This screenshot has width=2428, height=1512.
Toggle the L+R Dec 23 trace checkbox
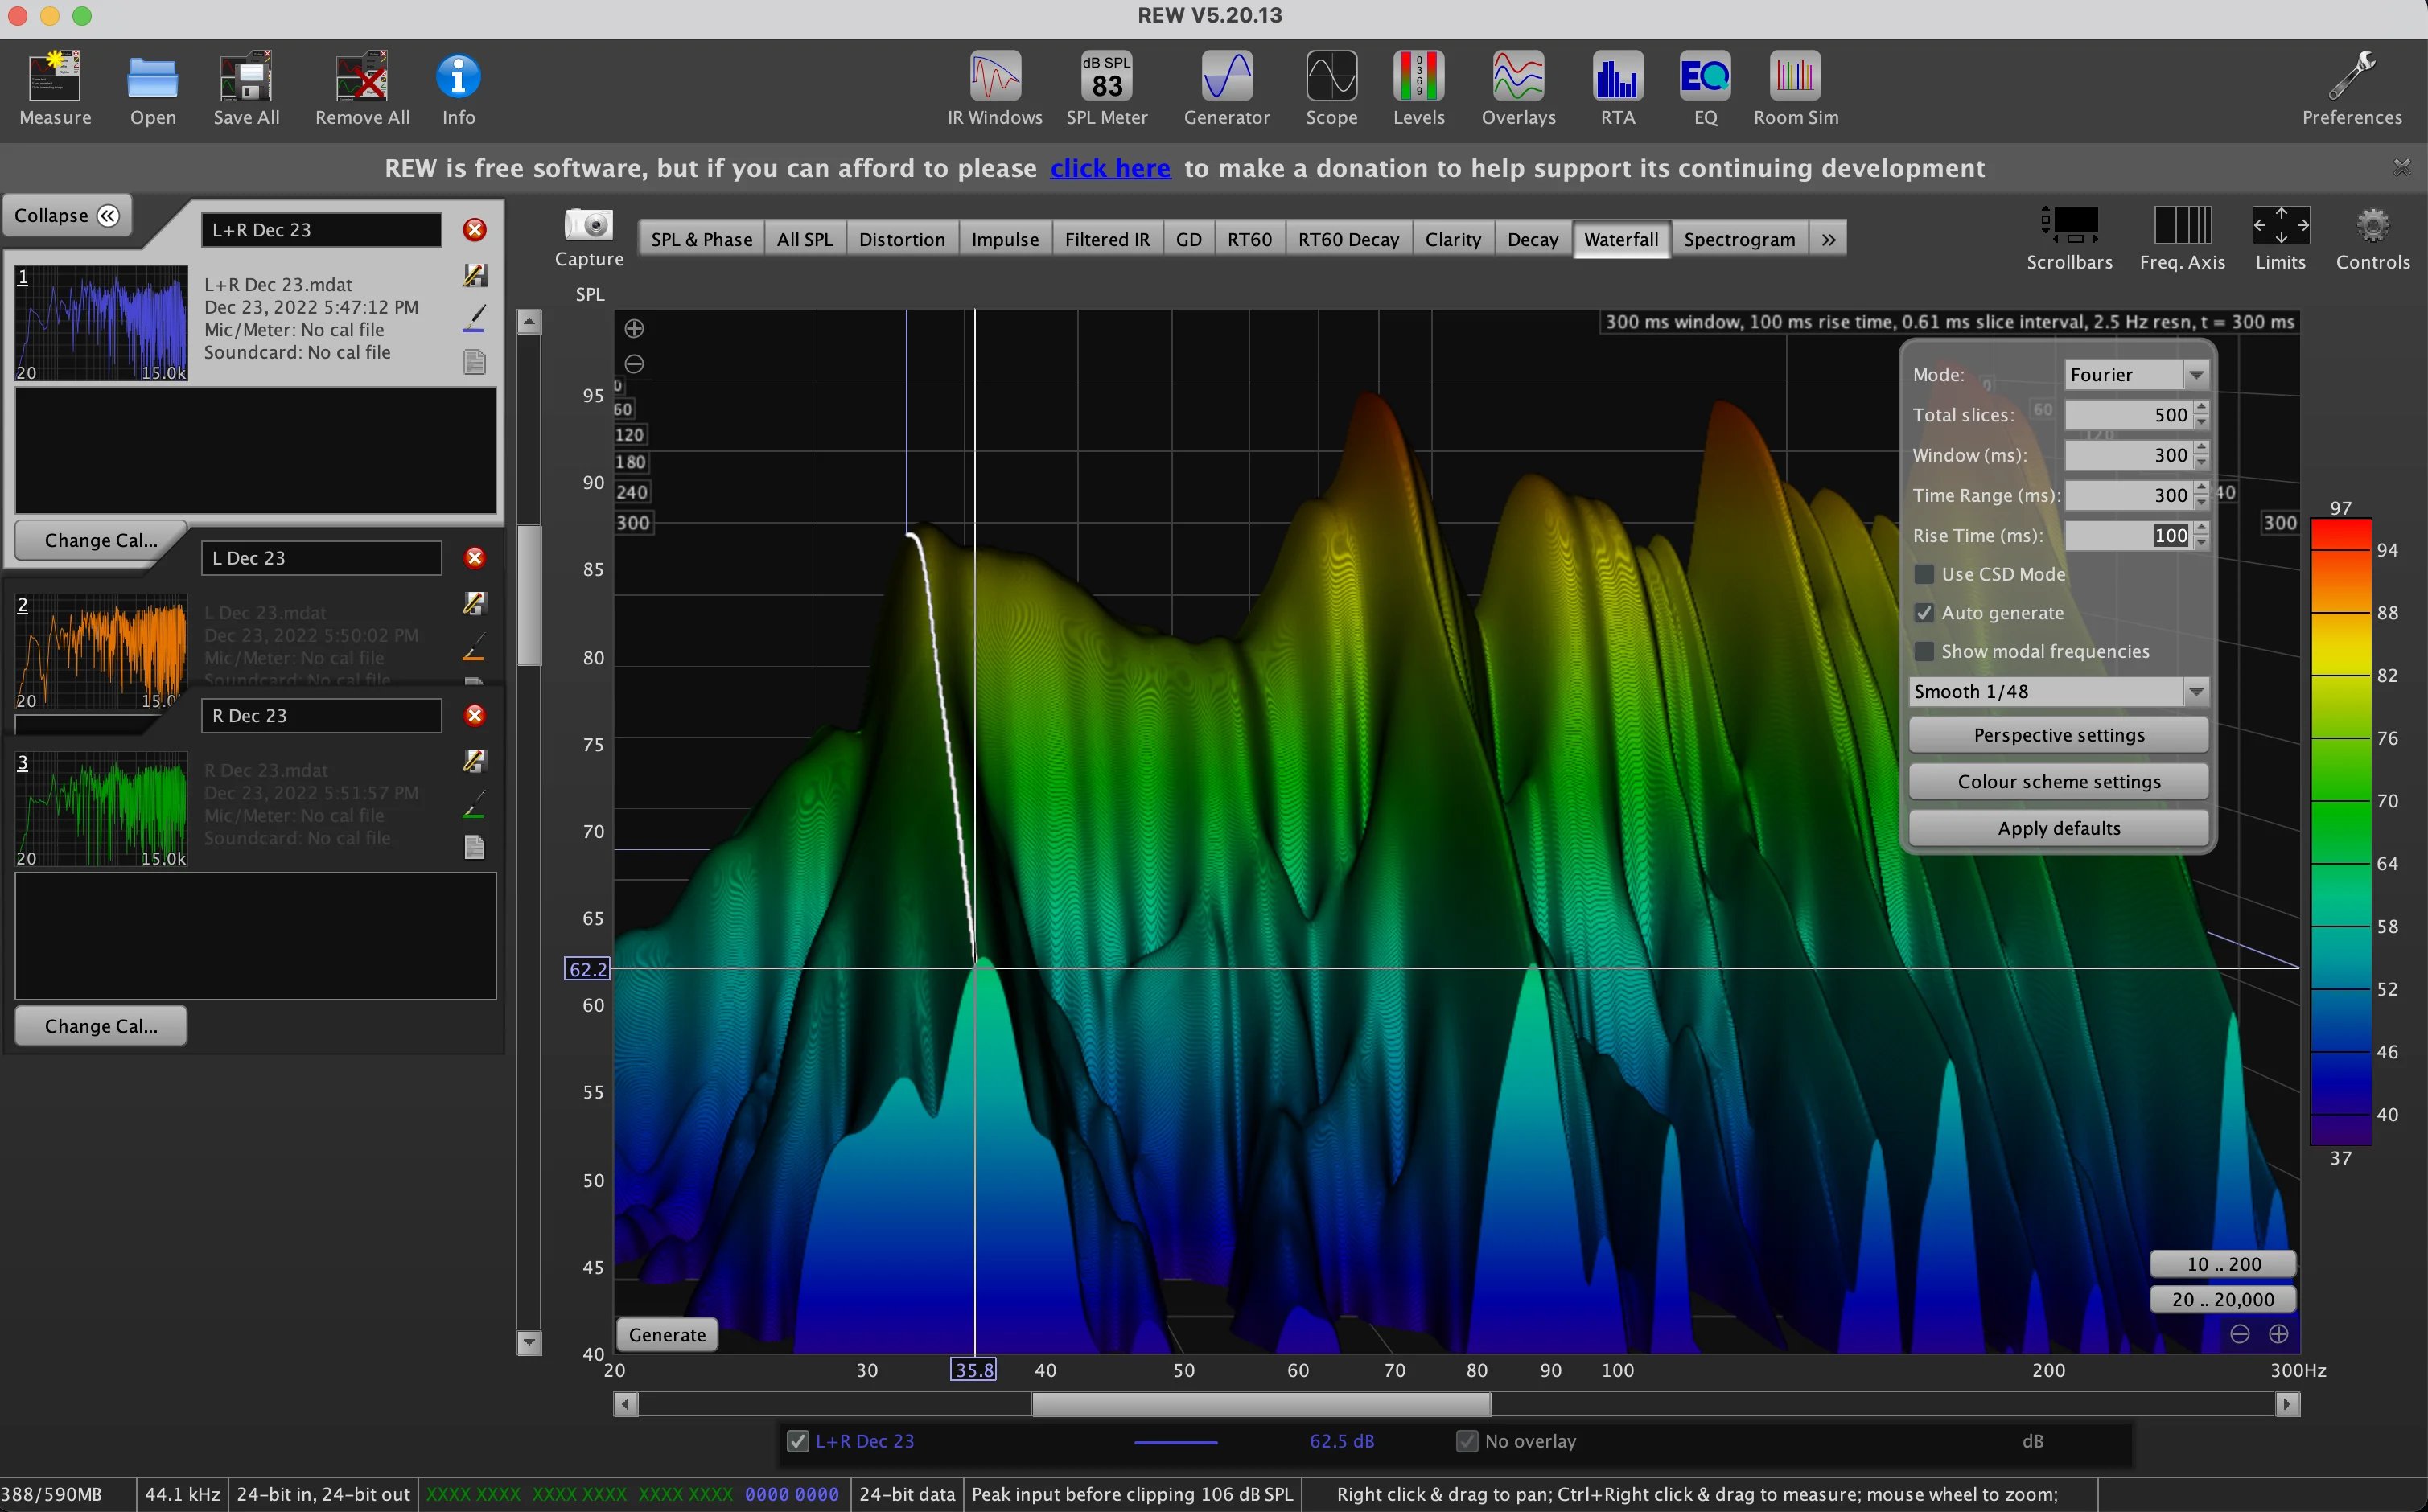click(x=798, y=1441)
